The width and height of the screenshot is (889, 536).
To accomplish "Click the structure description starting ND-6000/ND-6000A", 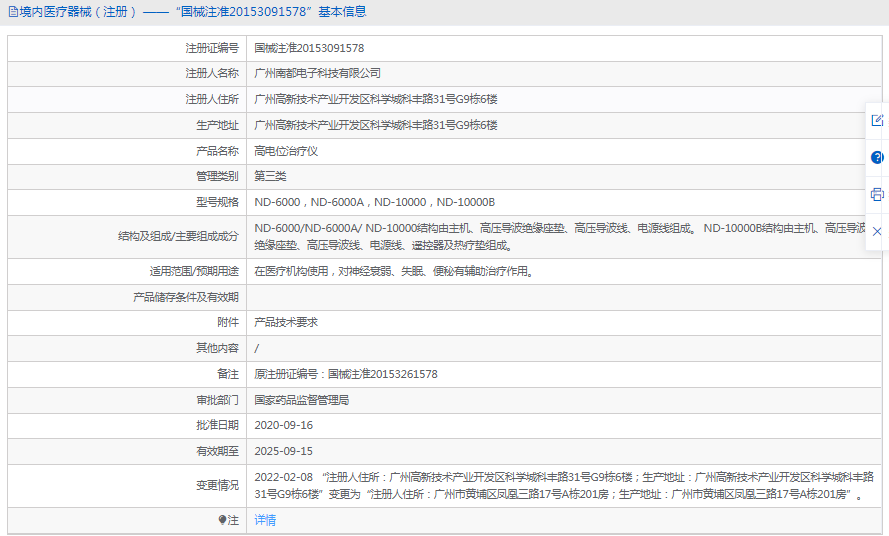I will pos(560,237).
